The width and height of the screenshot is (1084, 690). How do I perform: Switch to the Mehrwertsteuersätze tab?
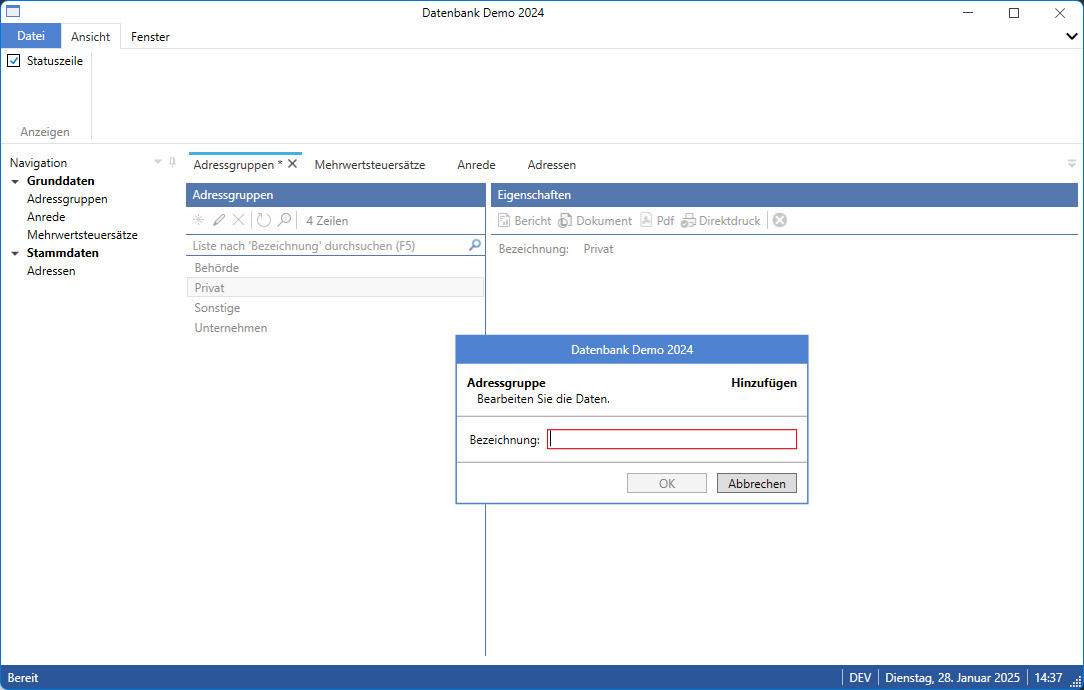369,165
